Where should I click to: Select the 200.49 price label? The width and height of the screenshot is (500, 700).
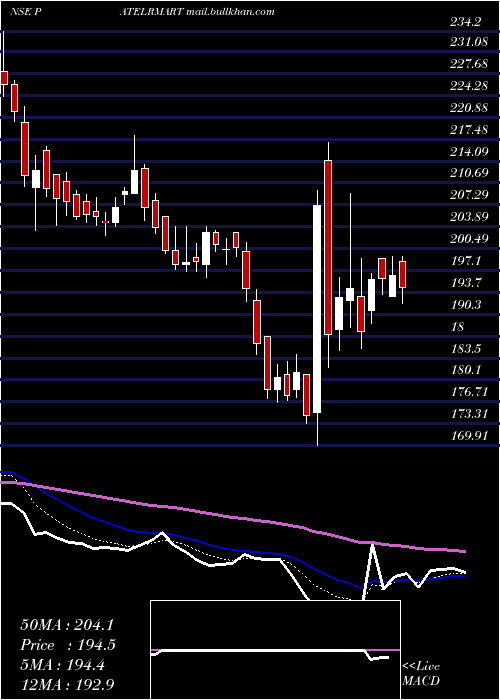point(468,239)
